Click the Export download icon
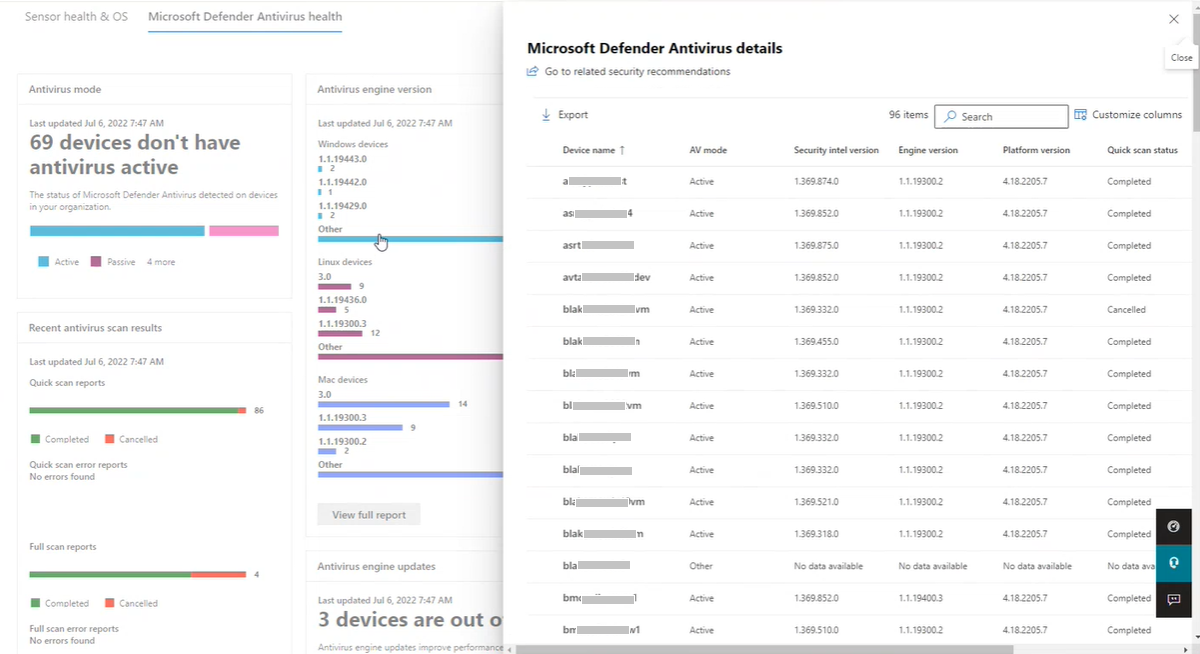Image resolution: width=1200 pixels, height=654 pixels. point(546,115)
